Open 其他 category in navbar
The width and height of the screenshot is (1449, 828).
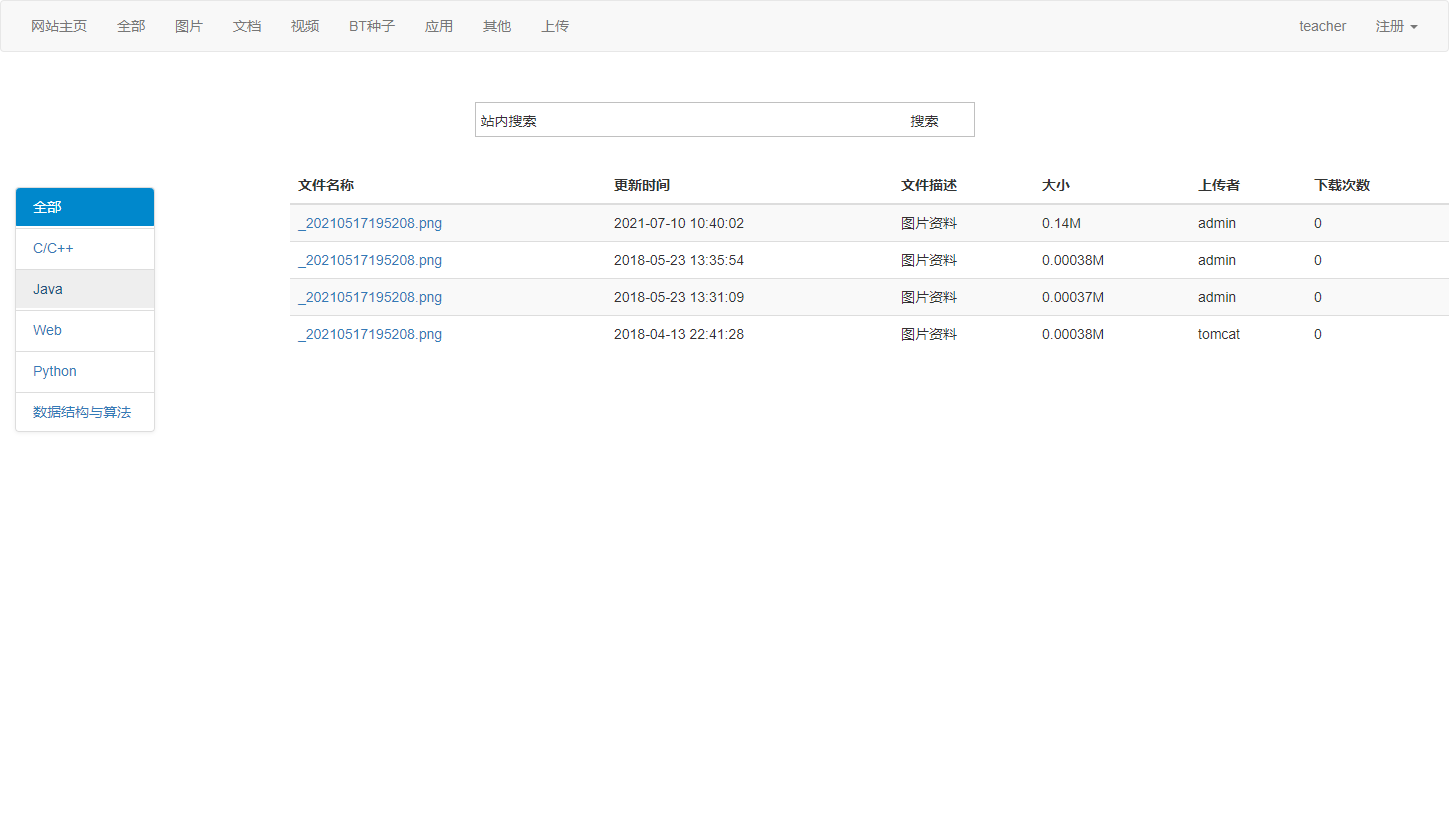(497, 26)
